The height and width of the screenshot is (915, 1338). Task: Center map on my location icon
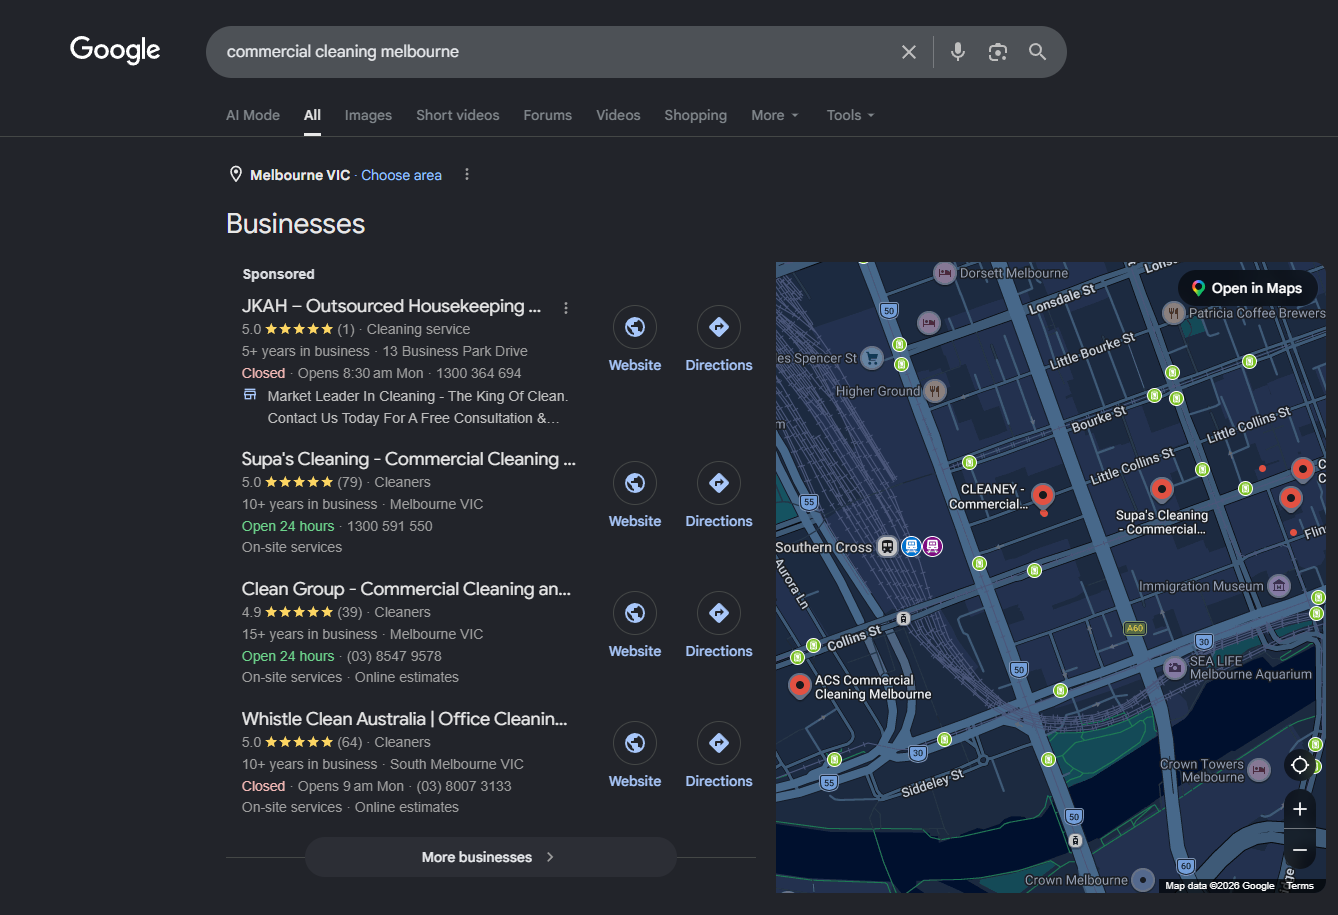(x=1300, y=765)
